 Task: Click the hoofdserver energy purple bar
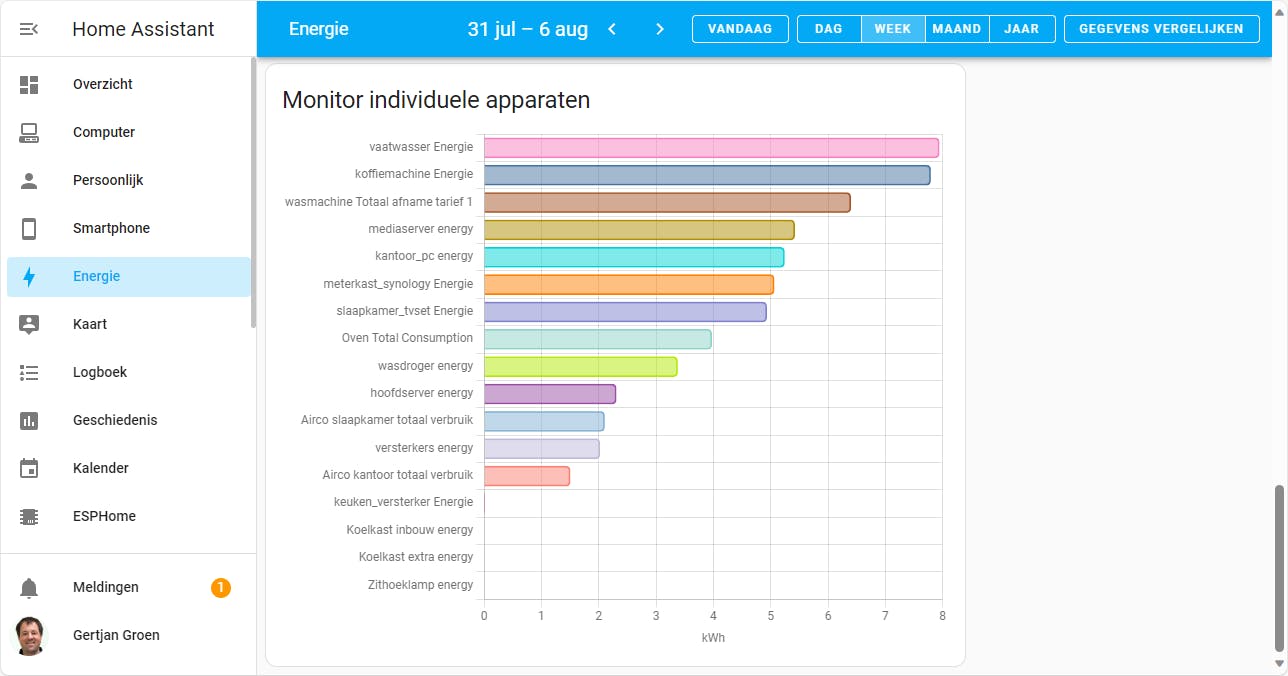(x=550, y=394)
